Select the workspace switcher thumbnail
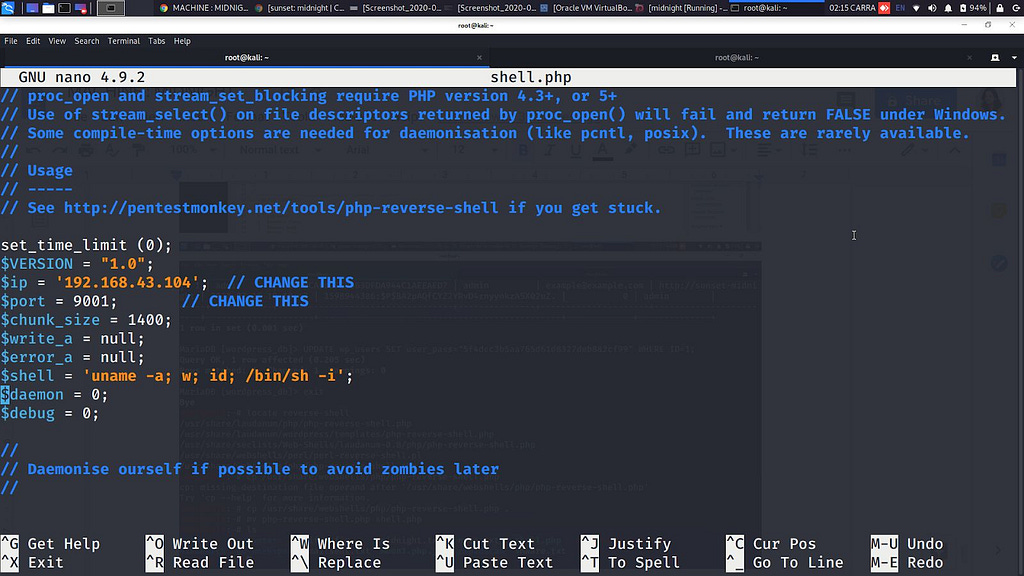Screen dimensions: 1024x576 [110, 8]
